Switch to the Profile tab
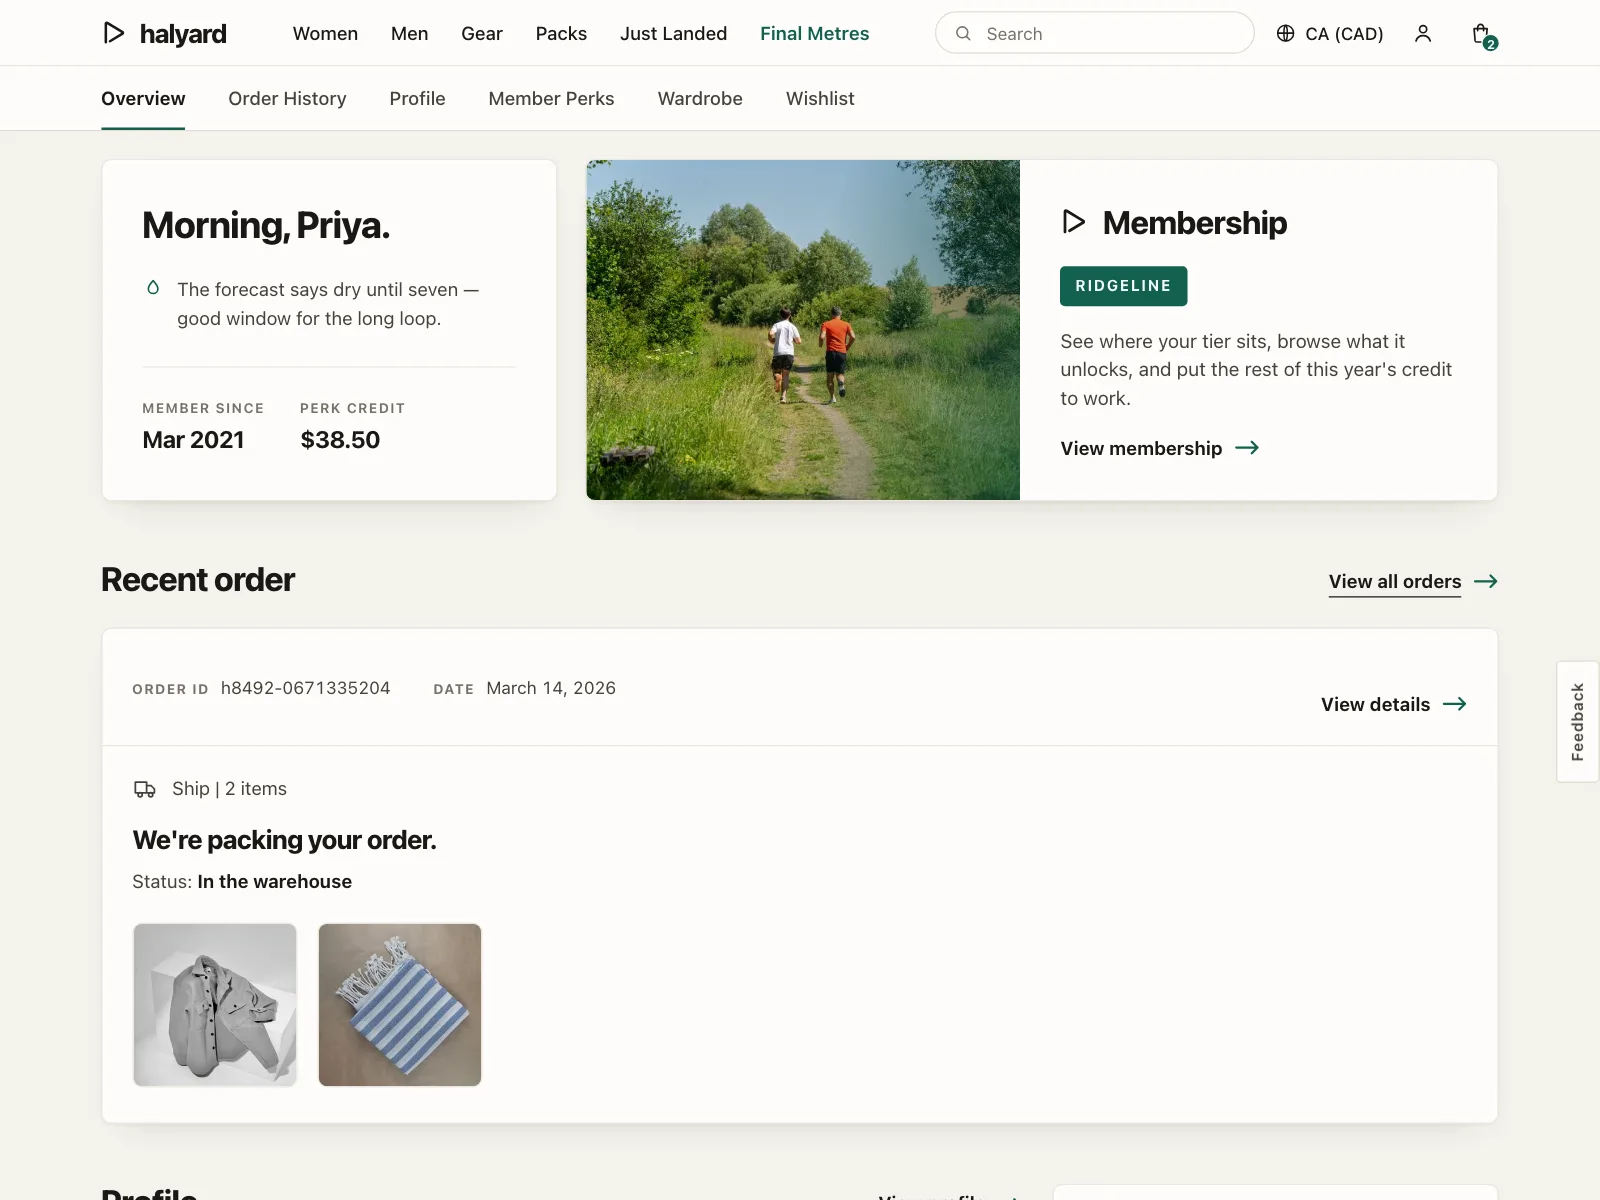Screen dimensions: 1600x1200 [417, 98]
